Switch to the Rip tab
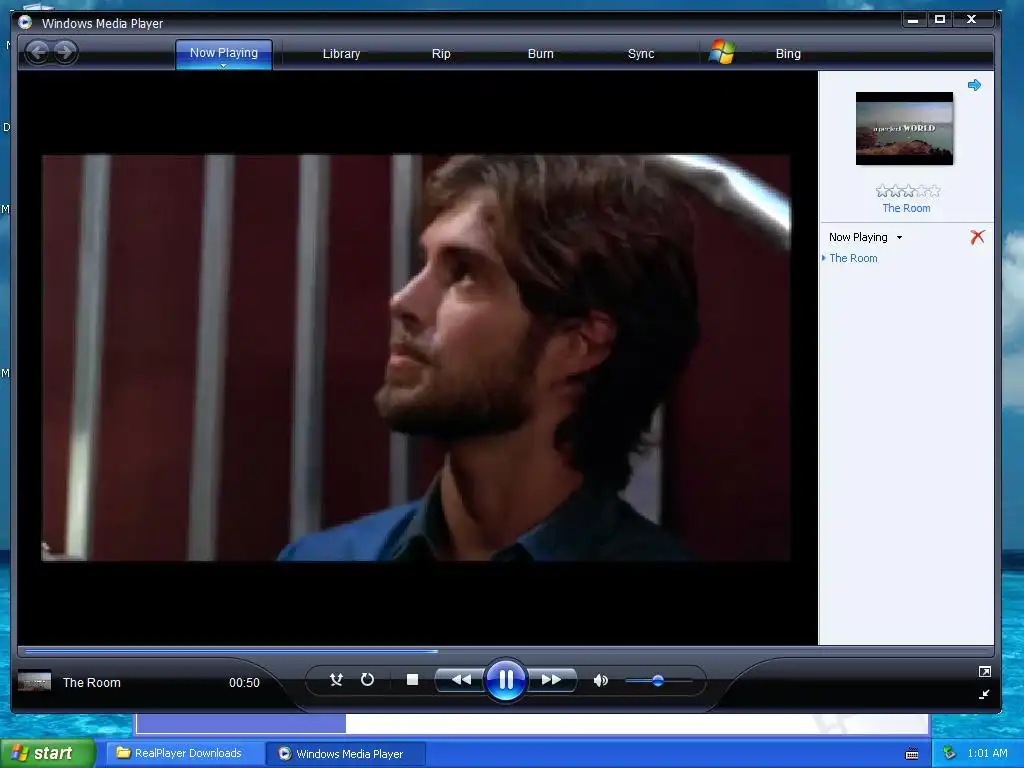This screenshot has width=1024, height=768. pos(441,54)
